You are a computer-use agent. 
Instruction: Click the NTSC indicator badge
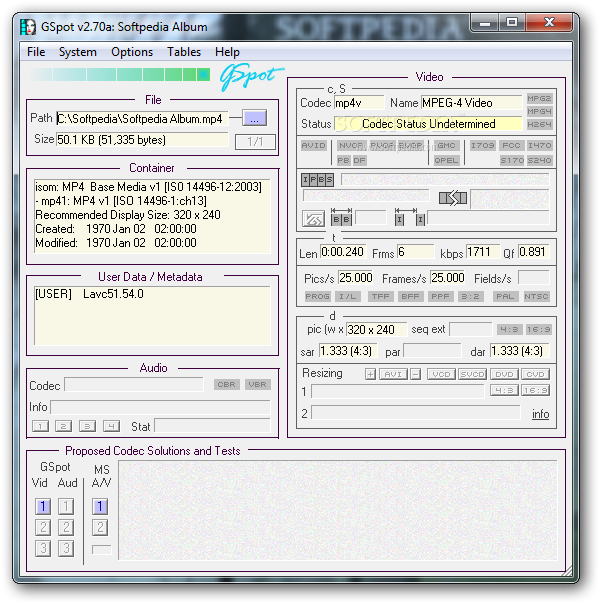536,297
